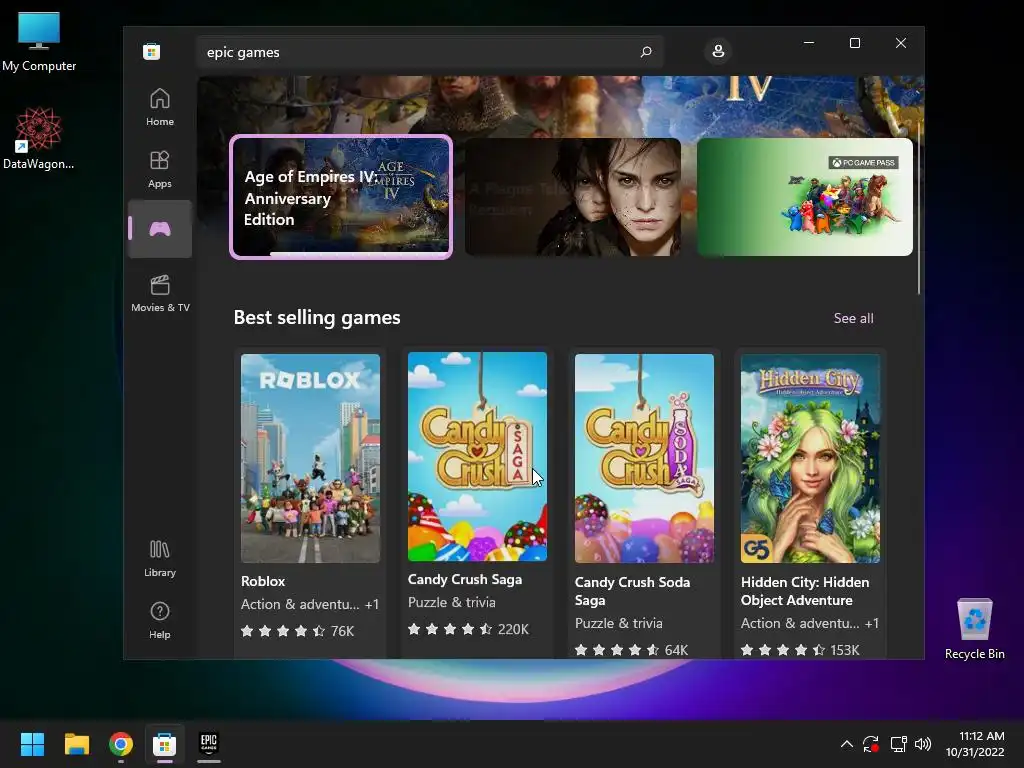This screenshot has width=1024, height=768.
Task: Click the search box containing epic games
Action: (x=430, y=52)
